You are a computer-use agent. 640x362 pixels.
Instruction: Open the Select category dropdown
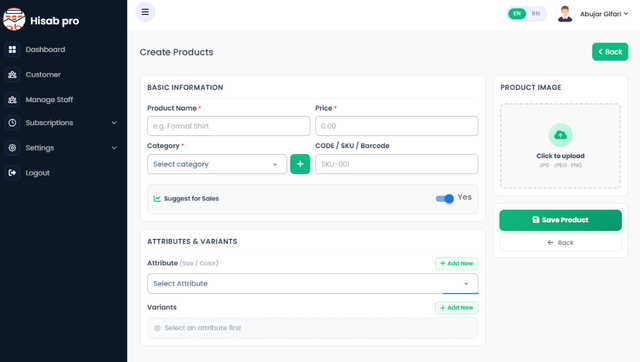tap(217, 164)
